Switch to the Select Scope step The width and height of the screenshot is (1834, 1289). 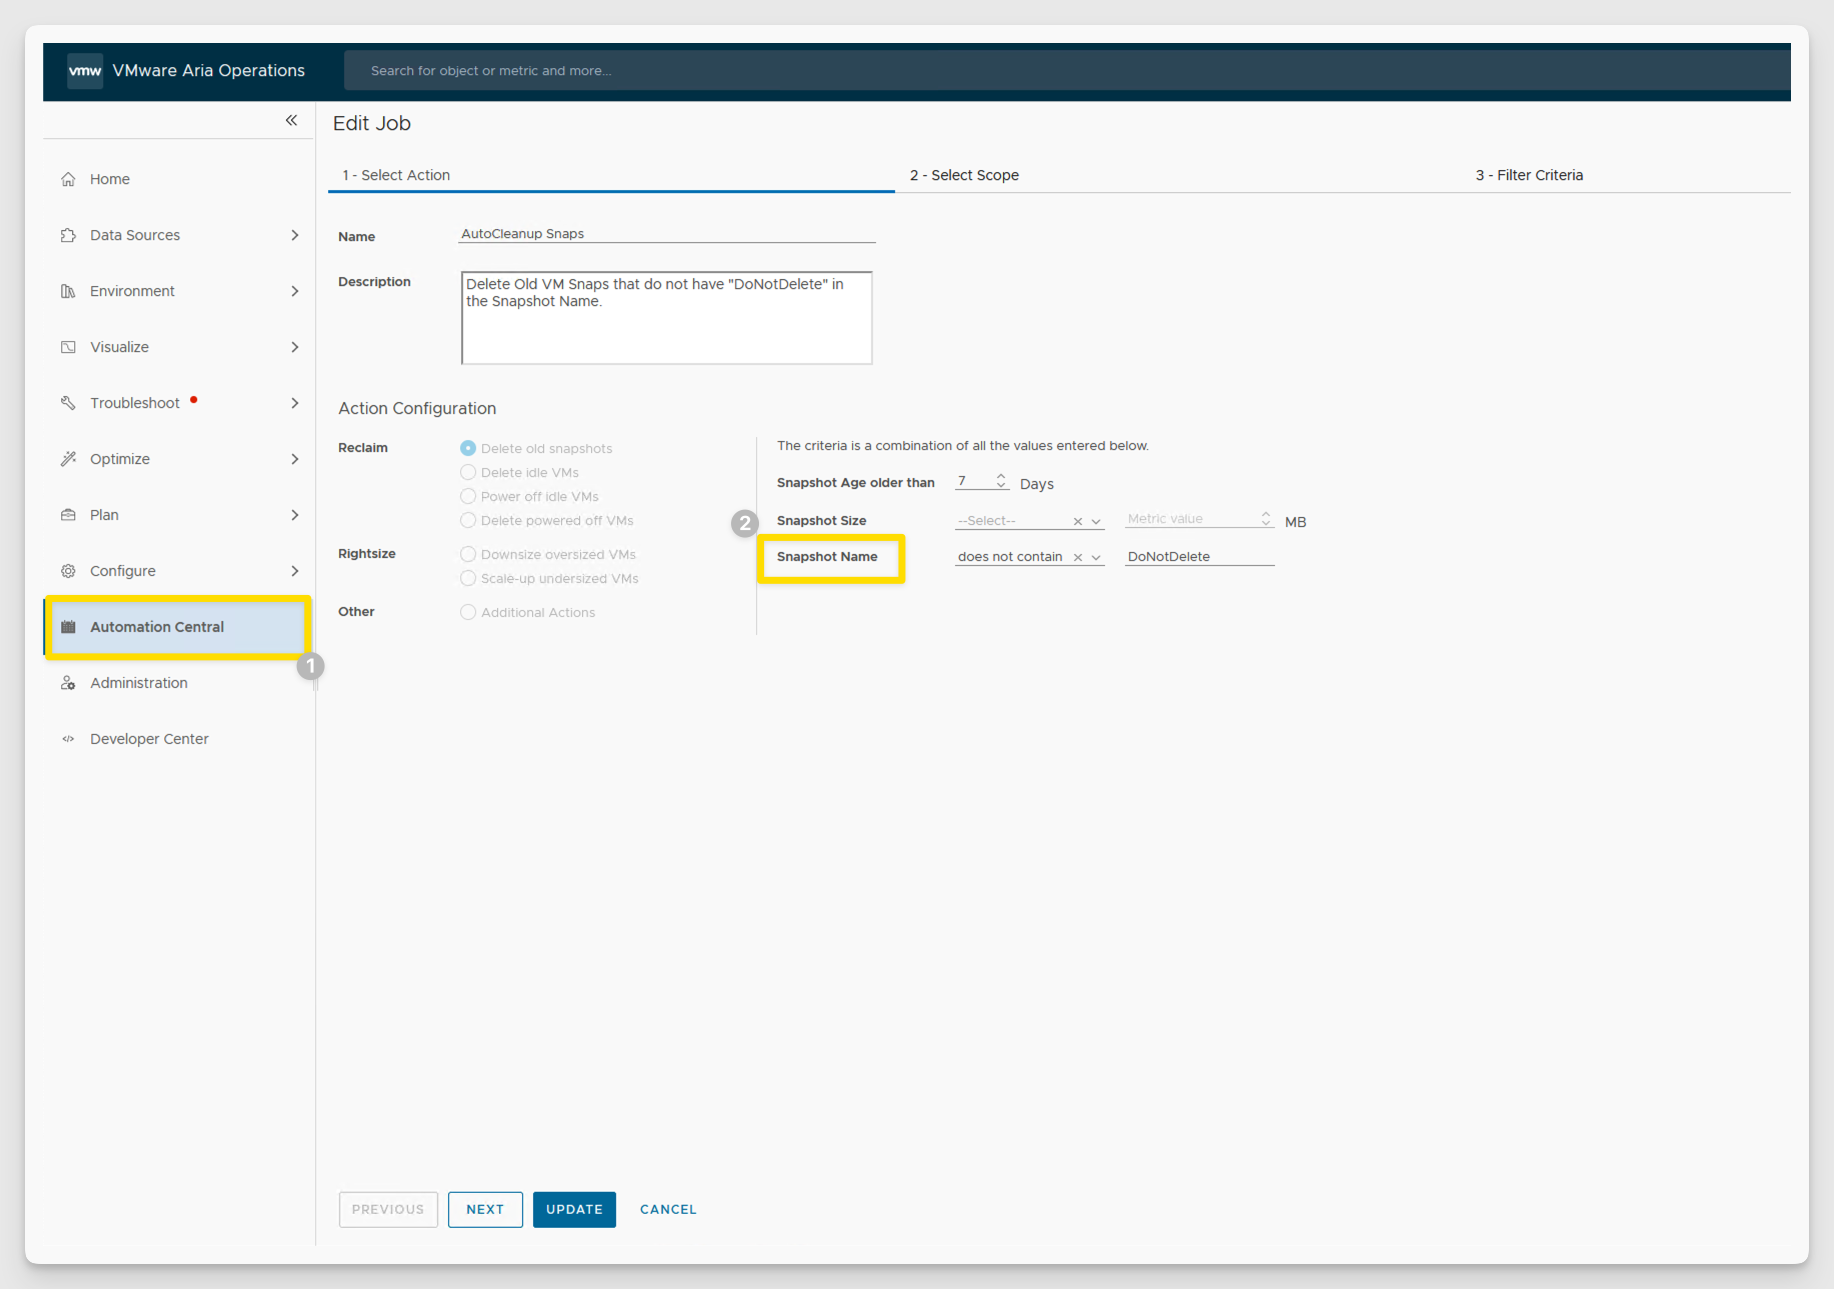coord(964,175)
